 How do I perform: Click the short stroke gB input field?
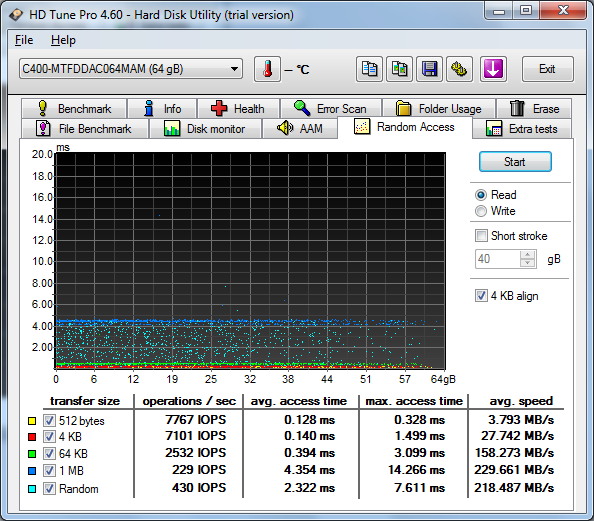tap(498, 259)
